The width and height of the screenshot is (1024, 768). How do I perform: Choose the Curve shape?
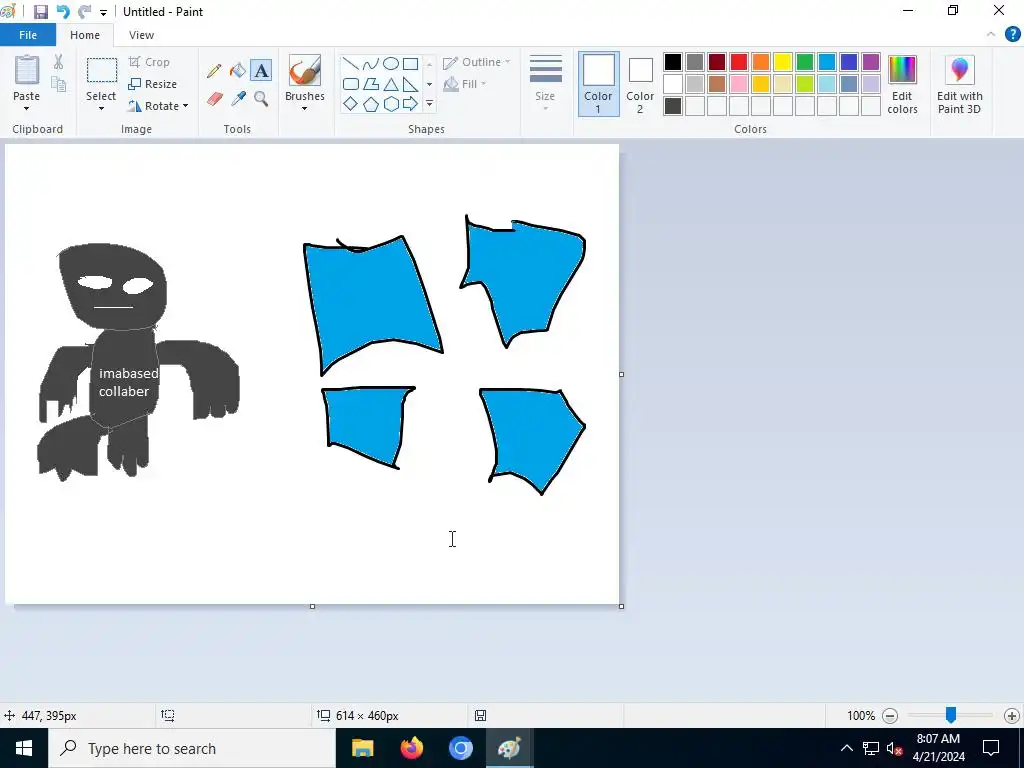(x=370, y=63)
